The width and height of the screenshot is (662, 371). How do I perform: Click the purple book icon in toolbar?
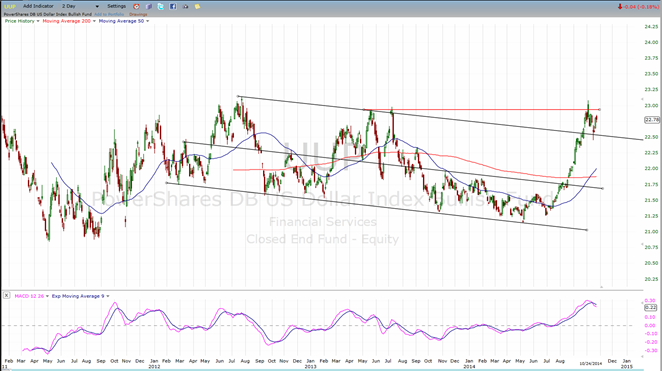tap(149, 6)
